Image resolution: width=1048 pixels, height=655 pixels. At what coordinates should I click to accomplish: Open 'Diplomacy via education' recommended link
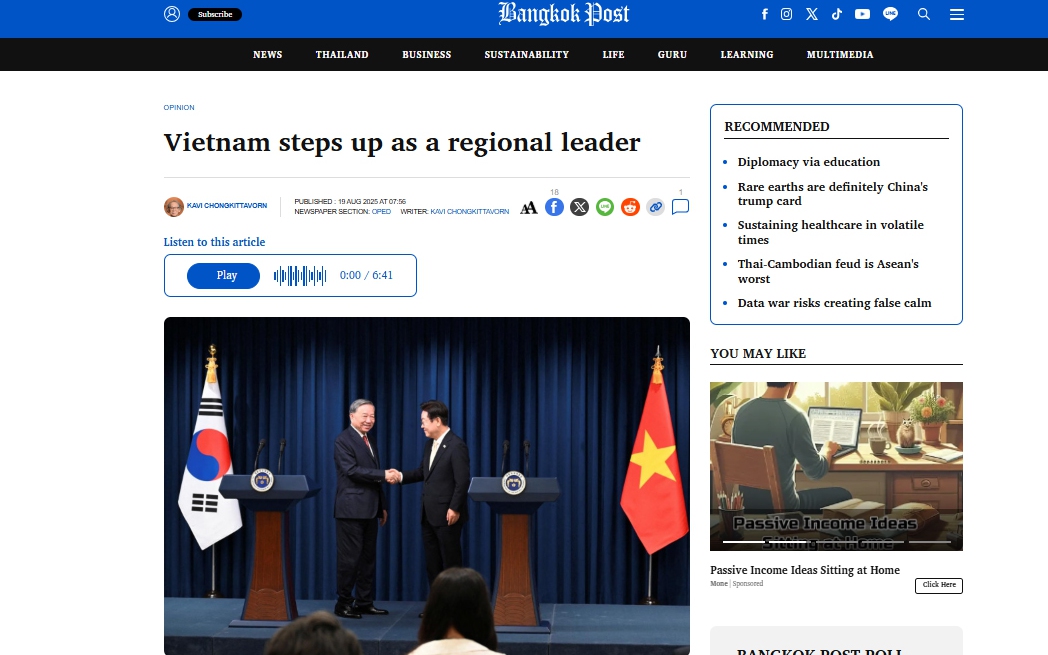tap(809, 162)
